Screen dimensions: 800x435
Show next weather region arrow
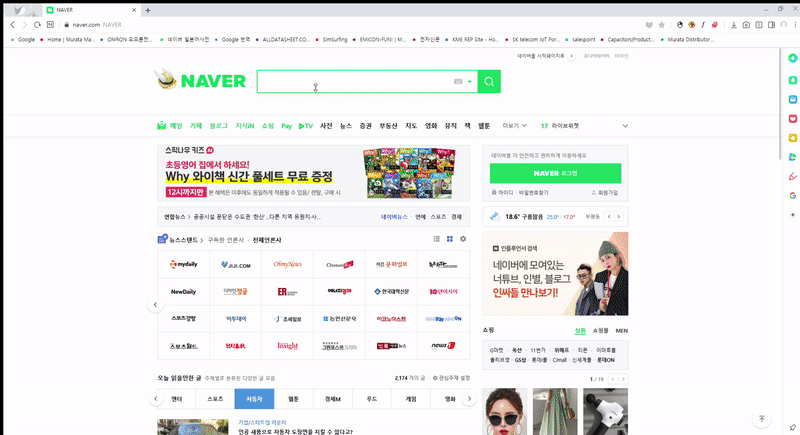pyautogui.click(x=619, y=217)
